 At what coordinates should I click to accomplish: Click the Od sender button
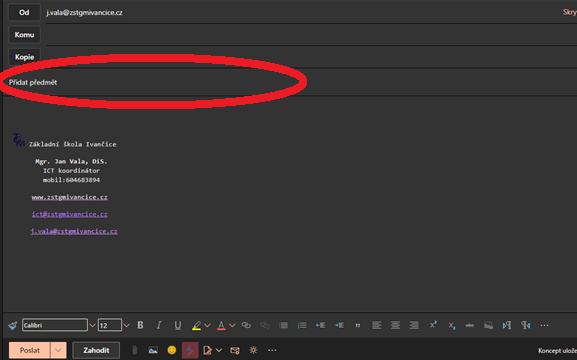point(24,13)
